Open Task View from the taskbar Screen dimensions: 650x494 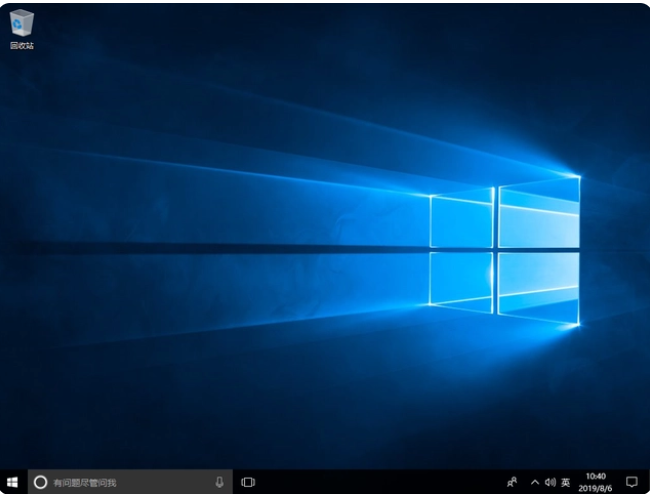click(248, 482)
